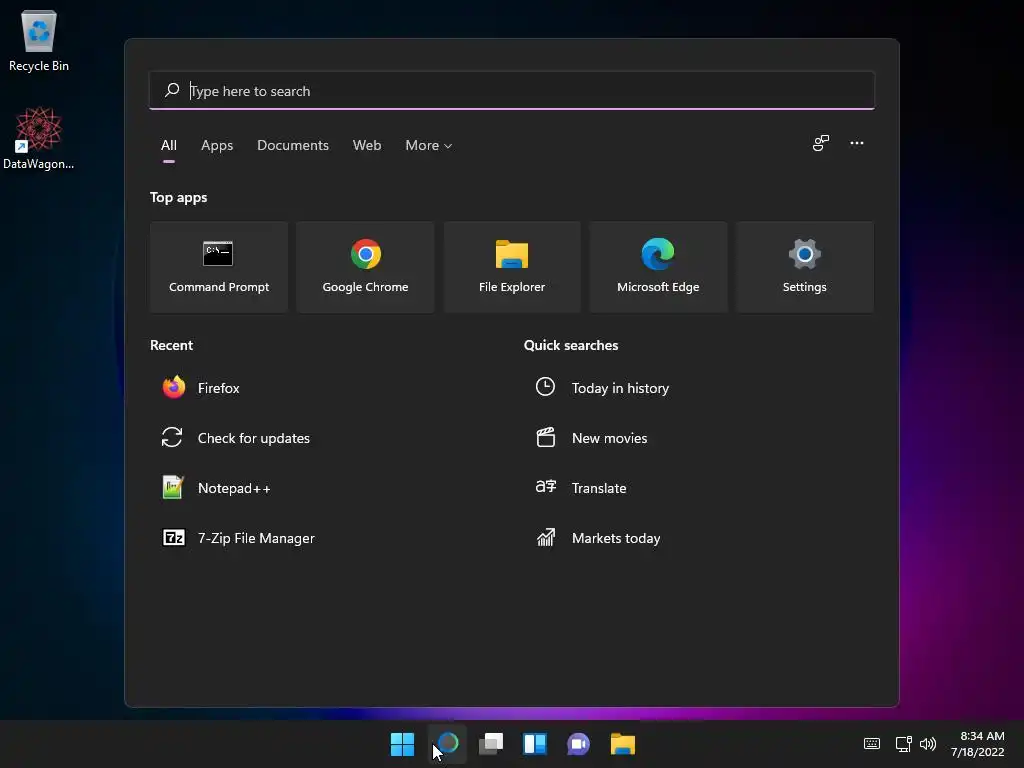This screenshot has height=768, width=1024.
Task: Click the Search icon on the taskbar
Action: coord(447,744)
